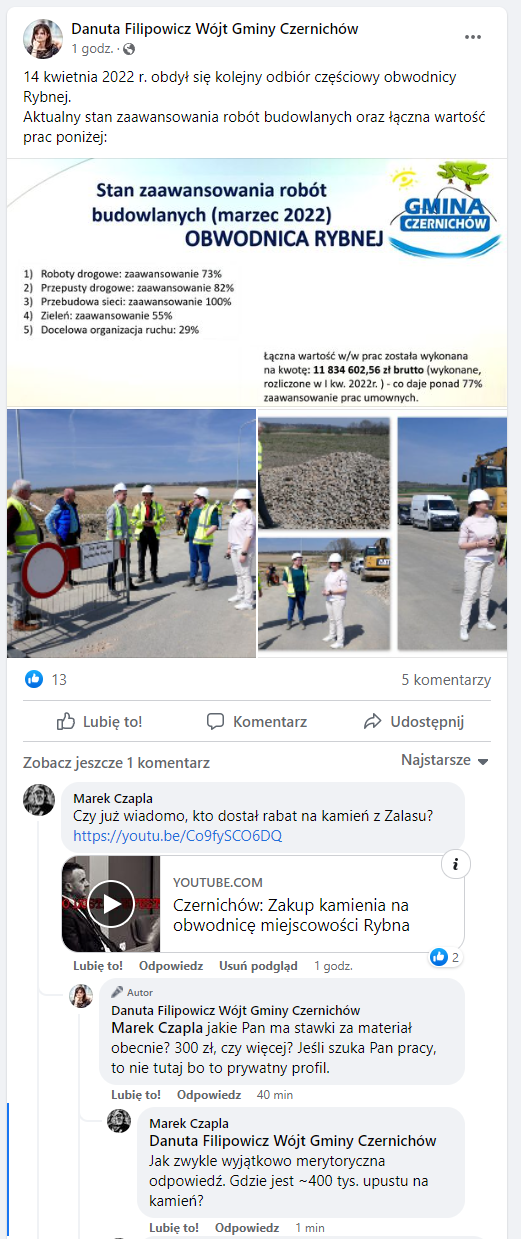Click the author's avatar in reply comment
521x1239 pixels.
coord(81,996)
